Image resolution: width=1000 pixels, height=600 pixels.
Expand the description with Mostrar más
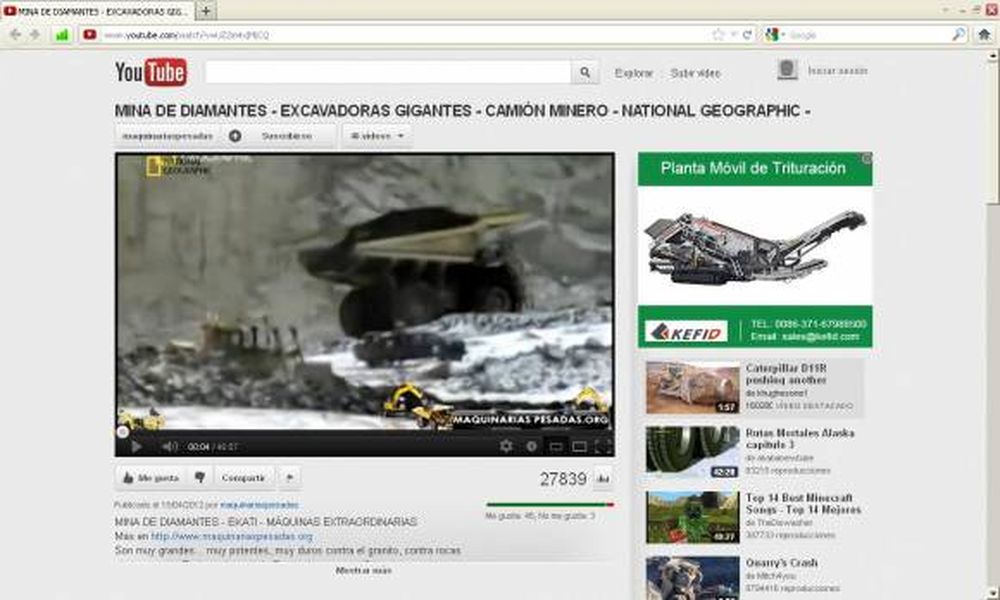363,570
